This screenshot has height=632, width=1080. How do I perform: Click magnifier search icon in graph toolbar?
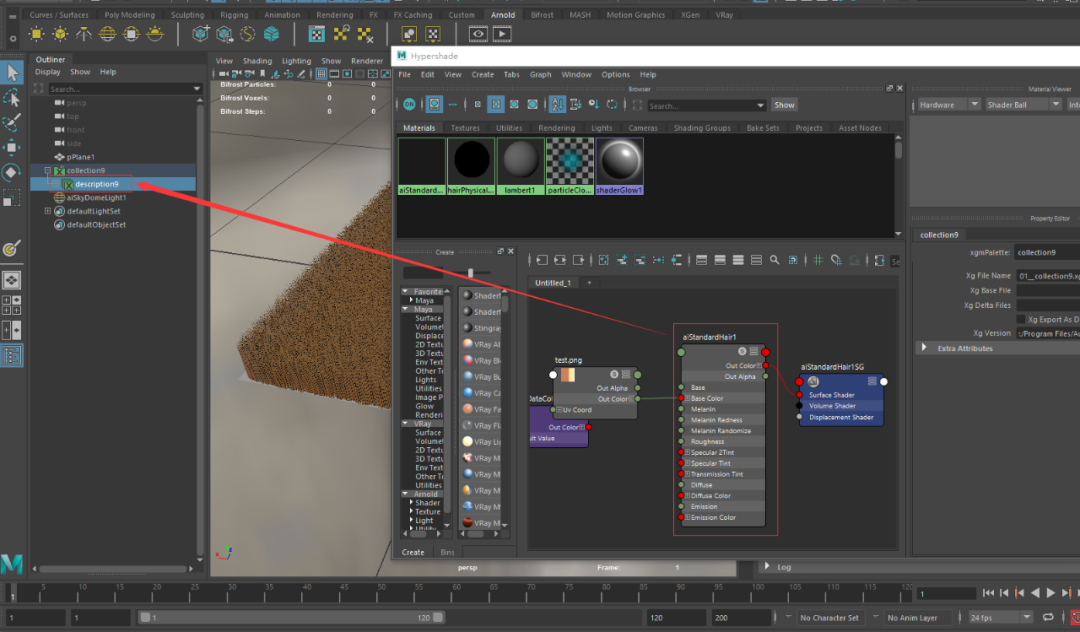[x=774, y=260]
